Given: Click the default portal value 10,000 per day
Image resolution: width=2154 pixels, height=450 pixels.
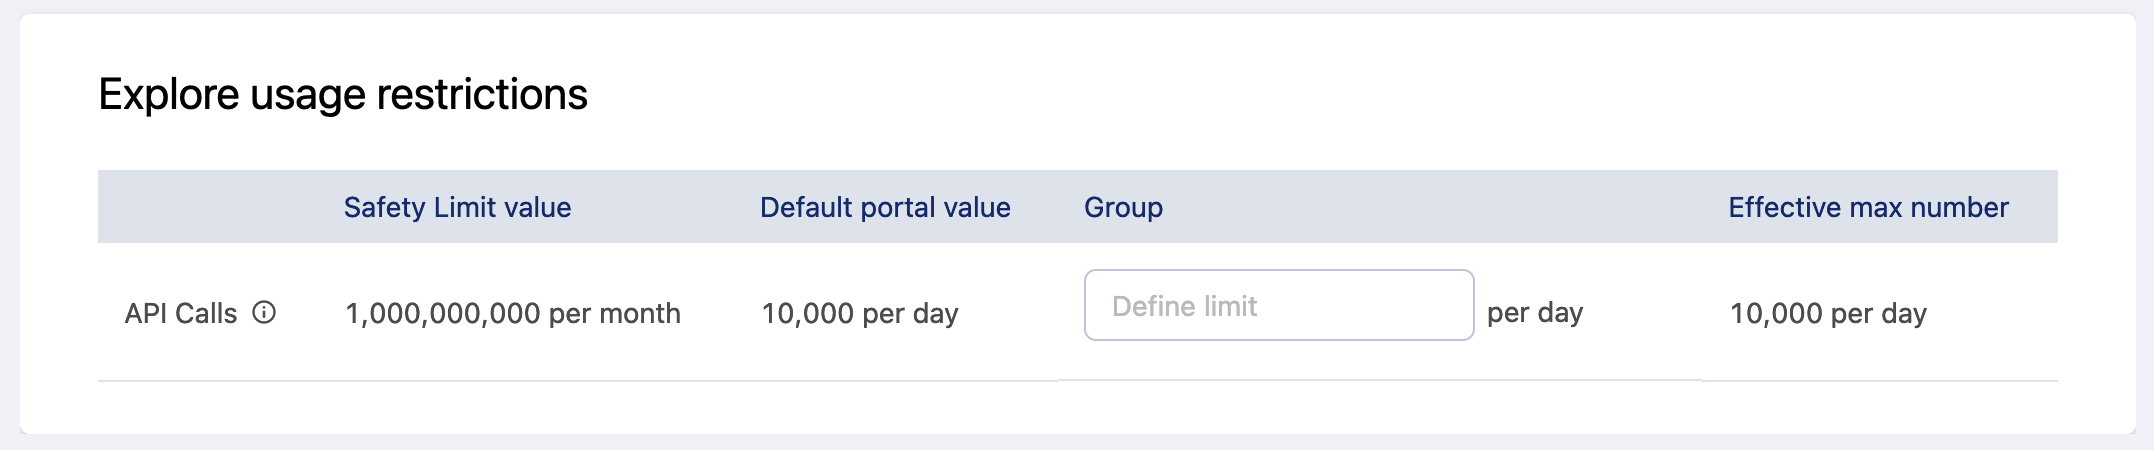Looking at the screenshot, I should 860,314.
